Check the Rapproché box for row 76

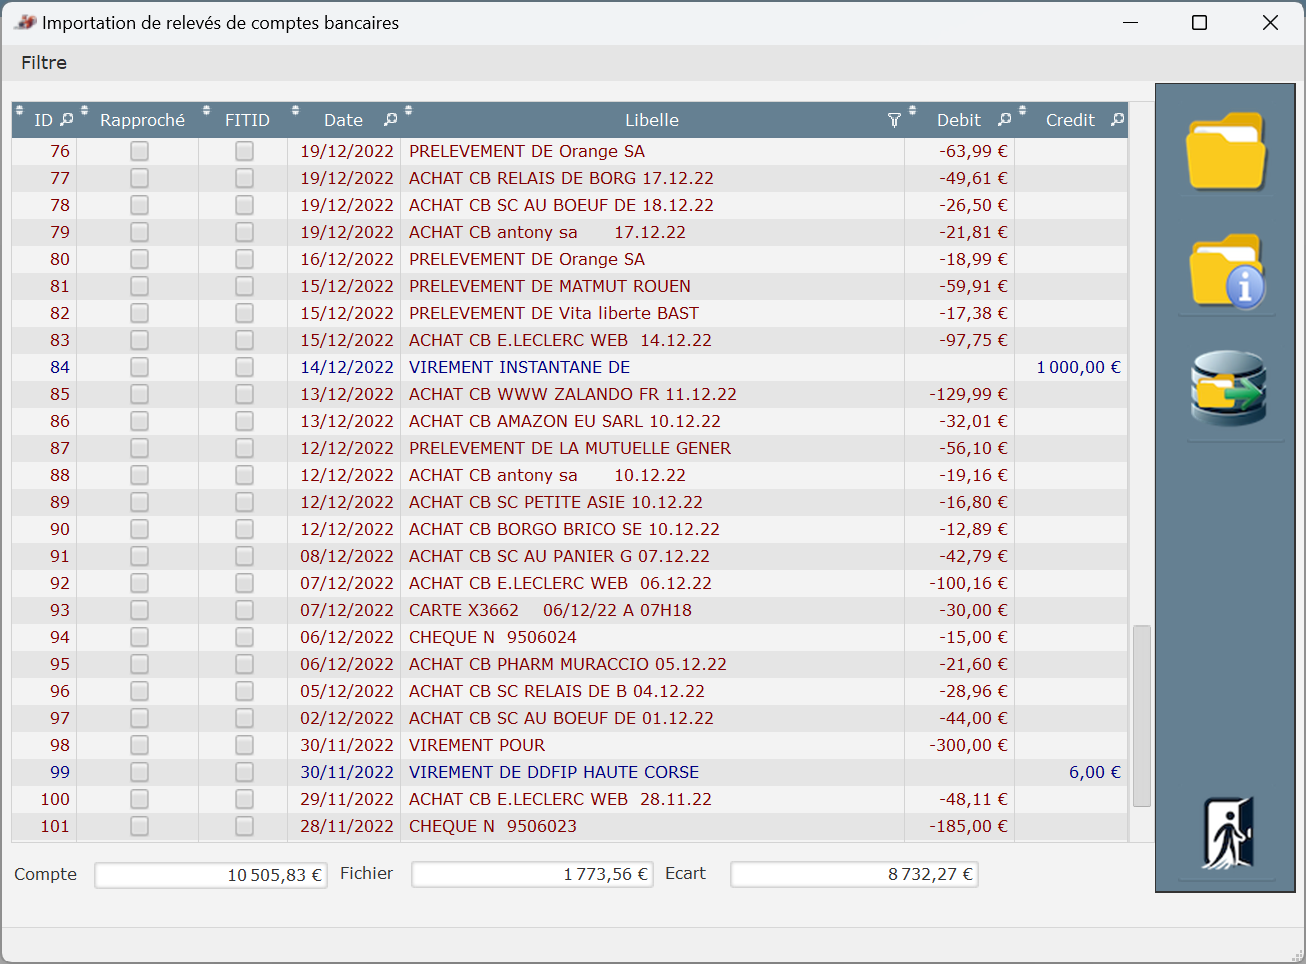click(139, 151)
